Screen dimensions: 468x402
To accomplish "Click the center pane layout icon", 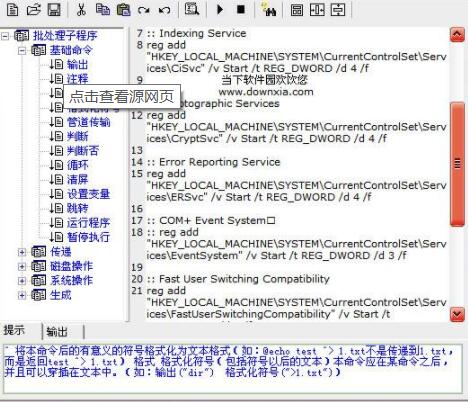I will 338,10.
